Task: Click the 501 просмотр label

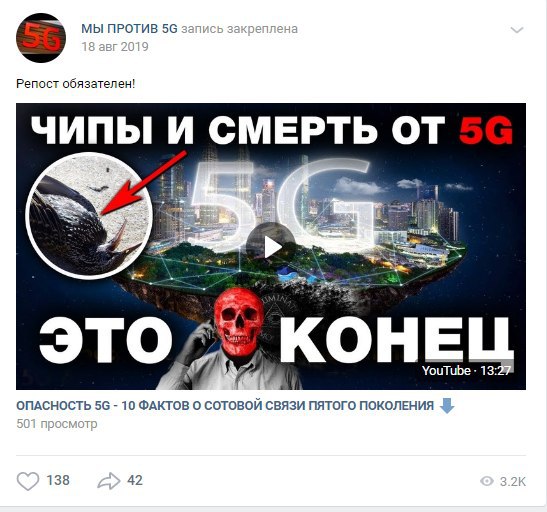Action: click(57, 424)
